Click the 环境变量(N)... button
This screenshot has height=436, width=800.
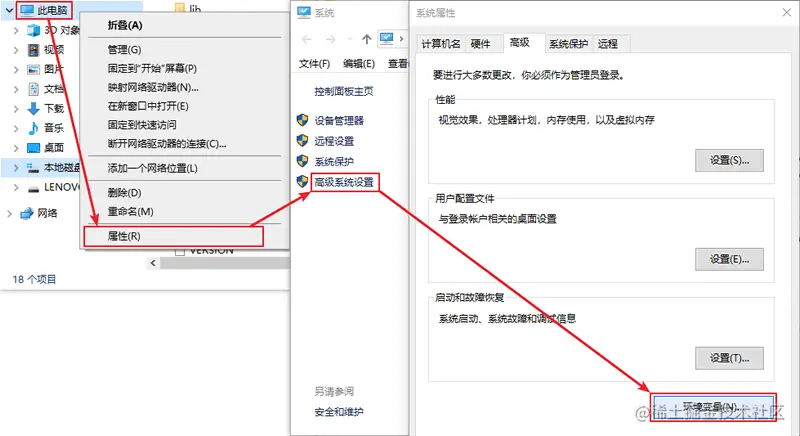[713, 407]
